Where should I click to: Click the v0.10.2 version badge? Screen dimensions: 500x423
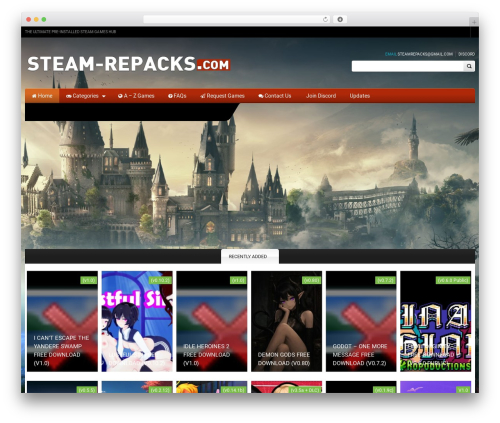point(161,280)
